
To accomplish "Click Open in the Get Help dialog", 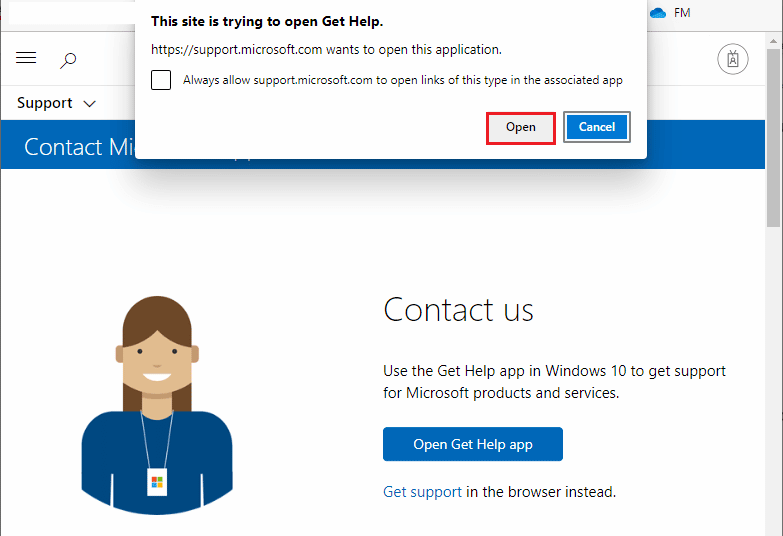I will pyautogui.click(x=520, y=127).
